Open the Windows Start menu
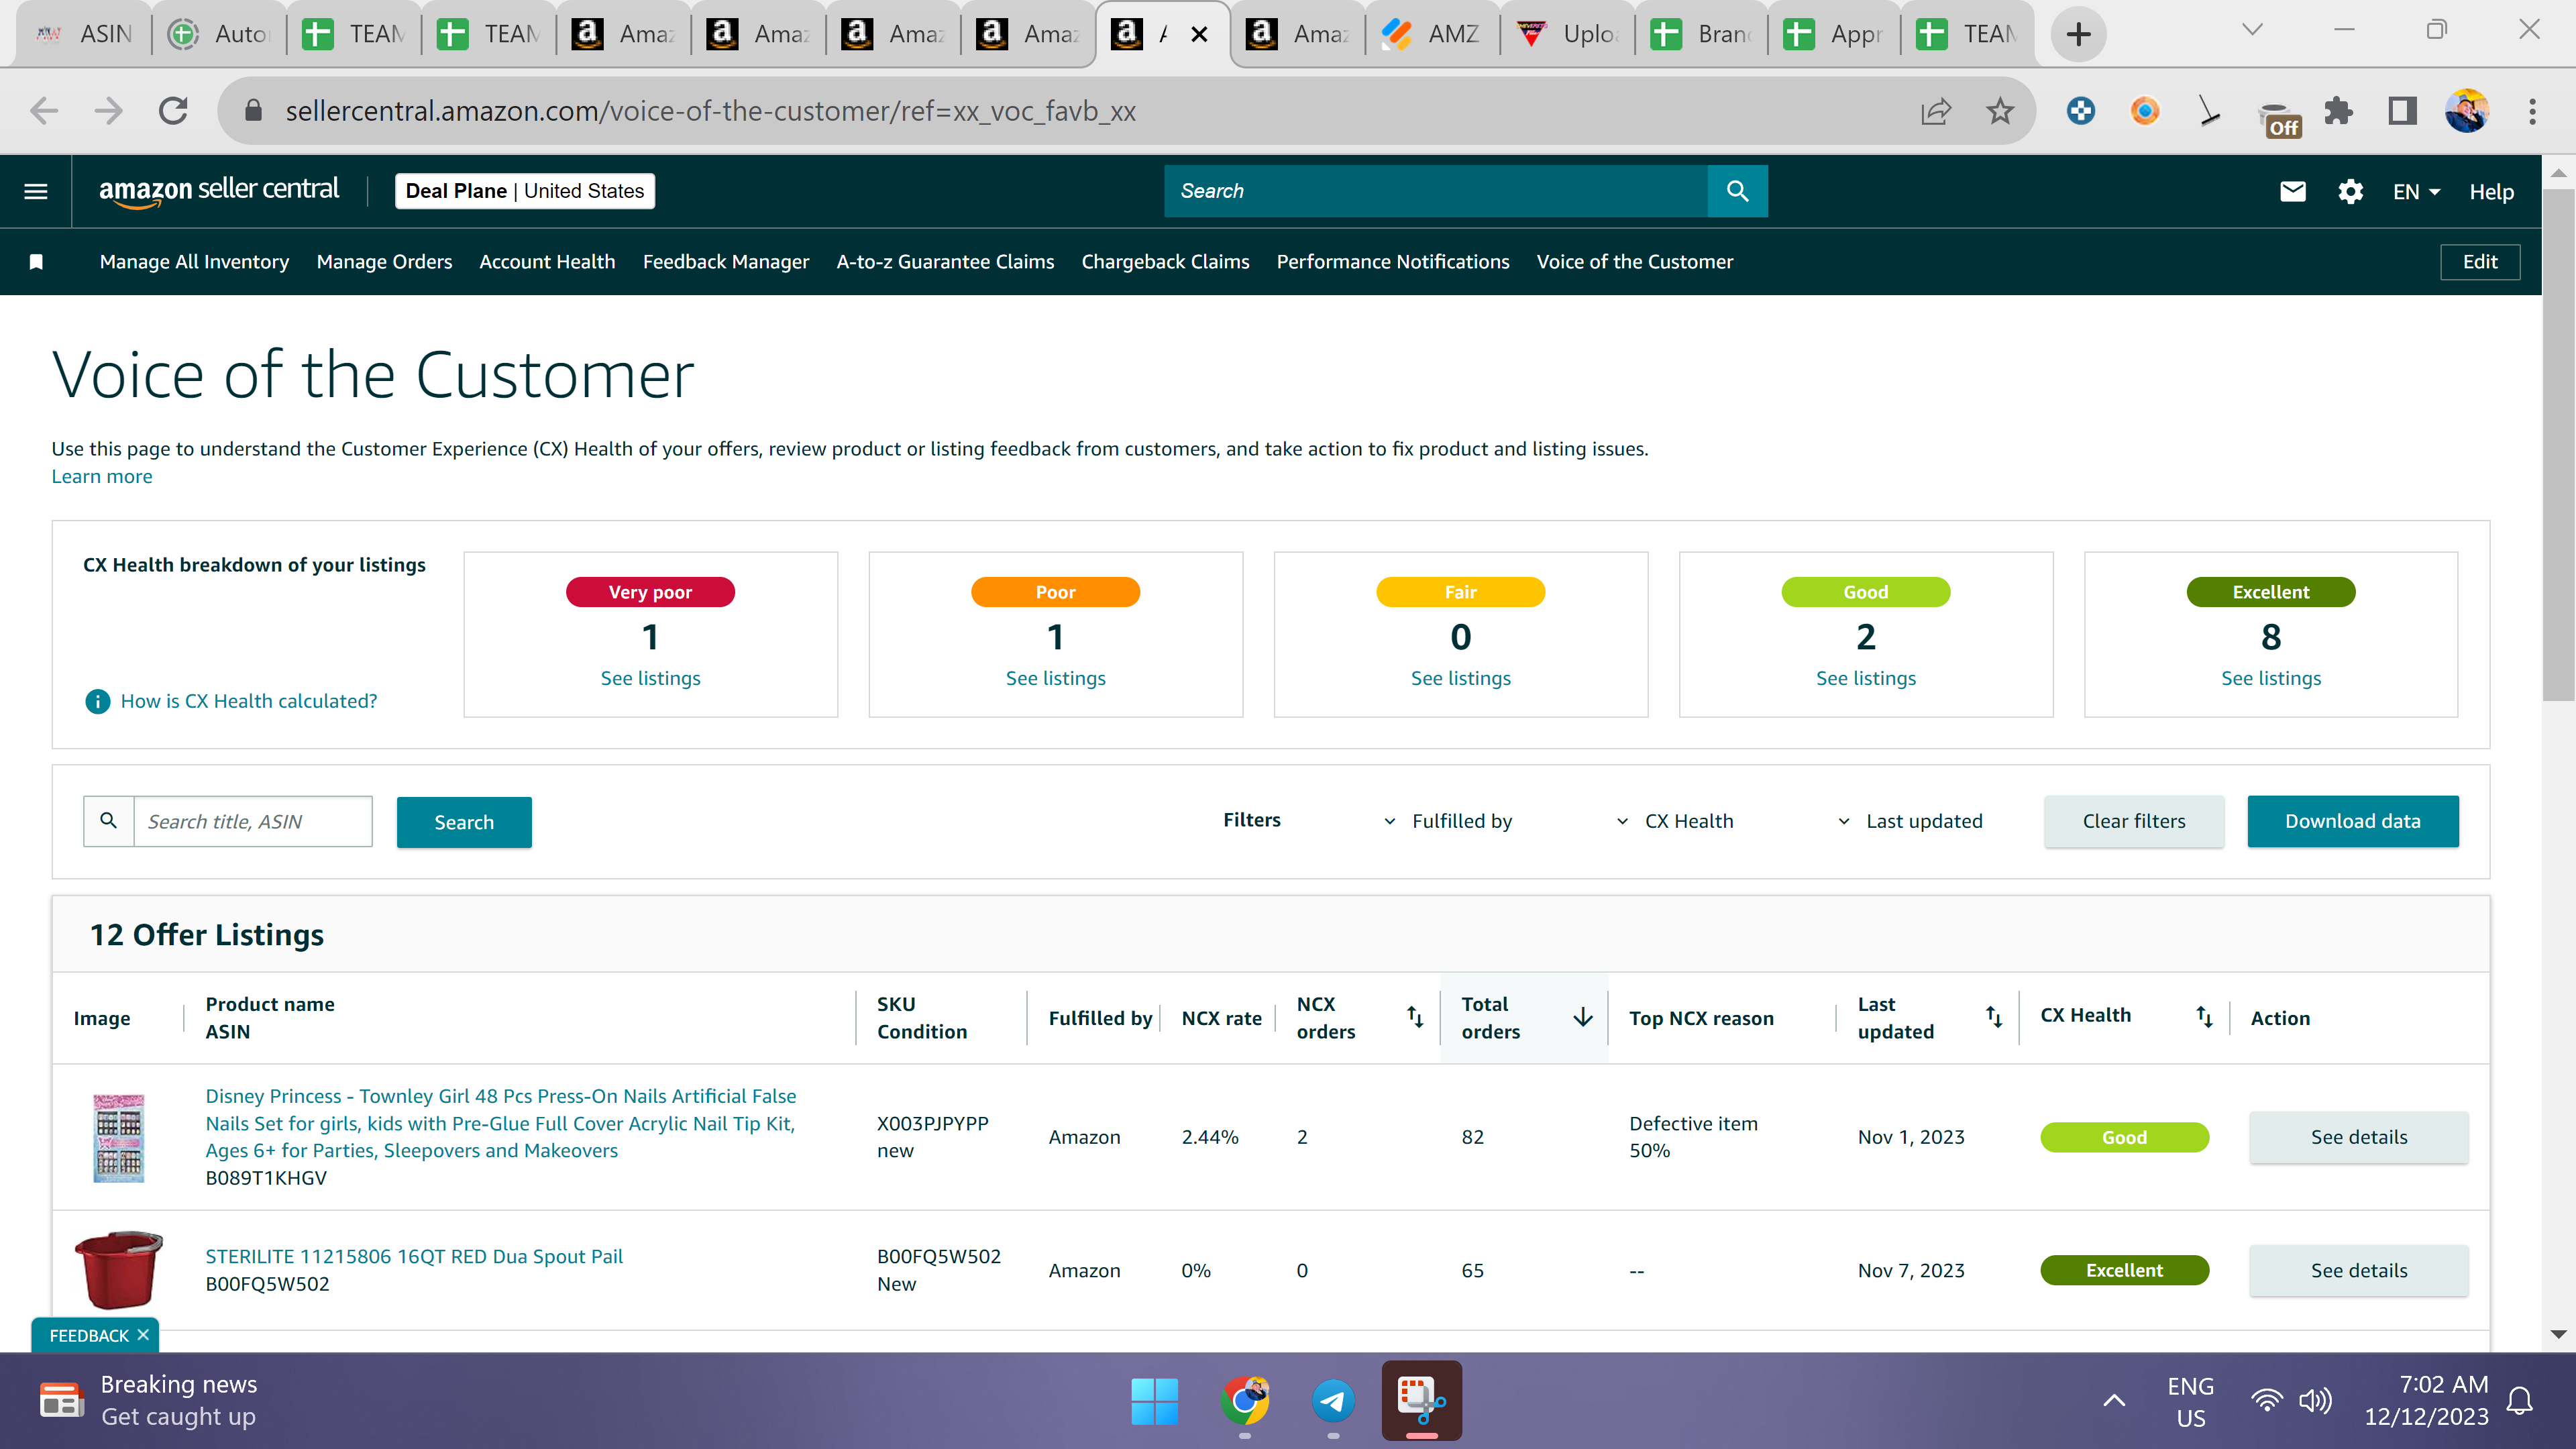Viewport: 2576px width, 1449px height. 1155,1401
